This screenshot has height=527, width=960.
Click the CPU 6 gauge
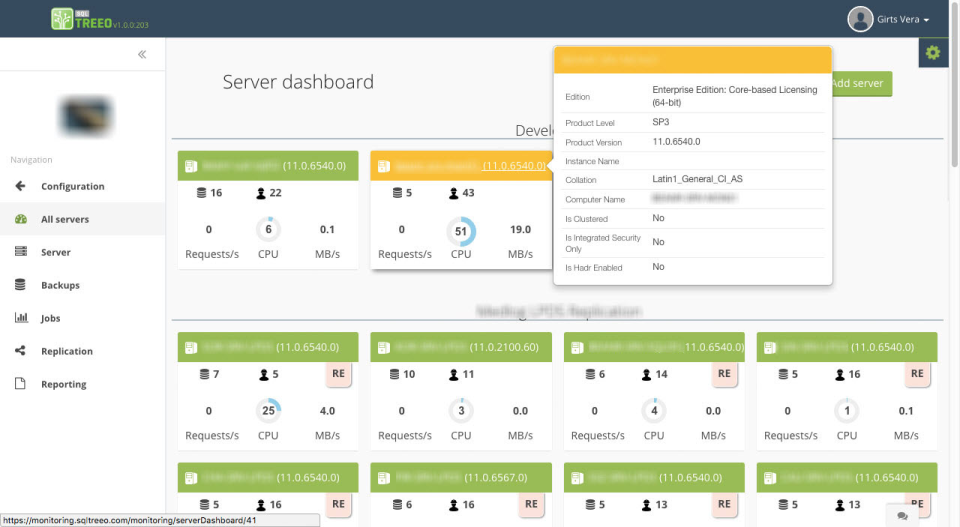click(x=268, y=230)
